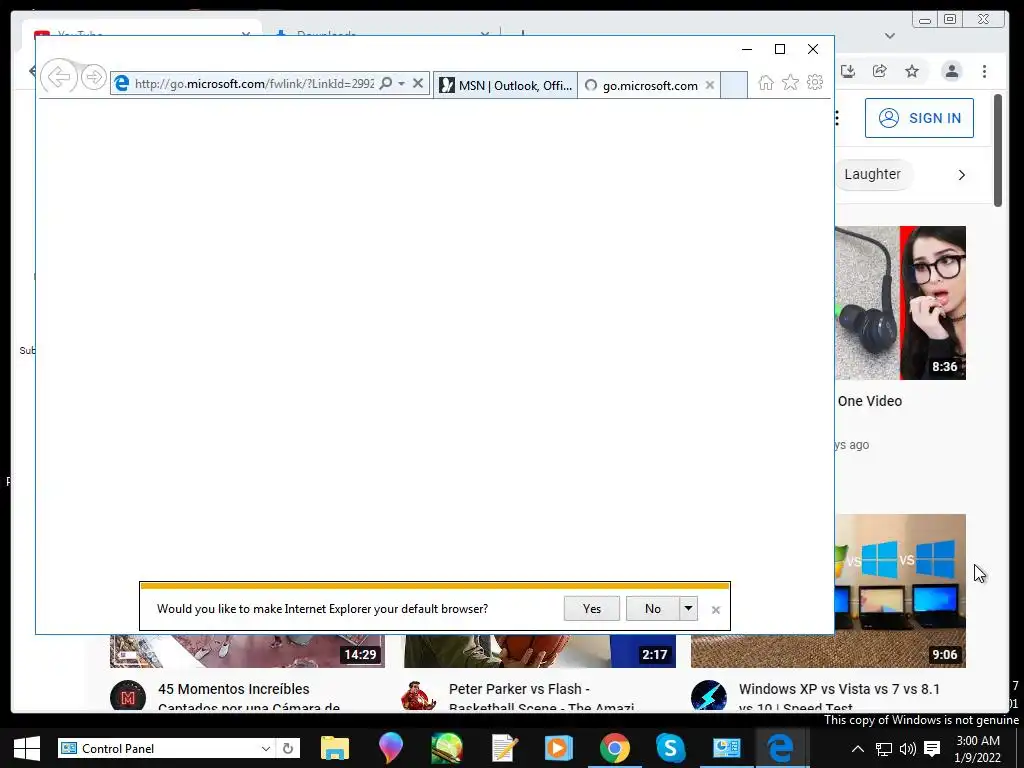Open the colorful Paint 3D taskbar icon

[x=391, y=748]
